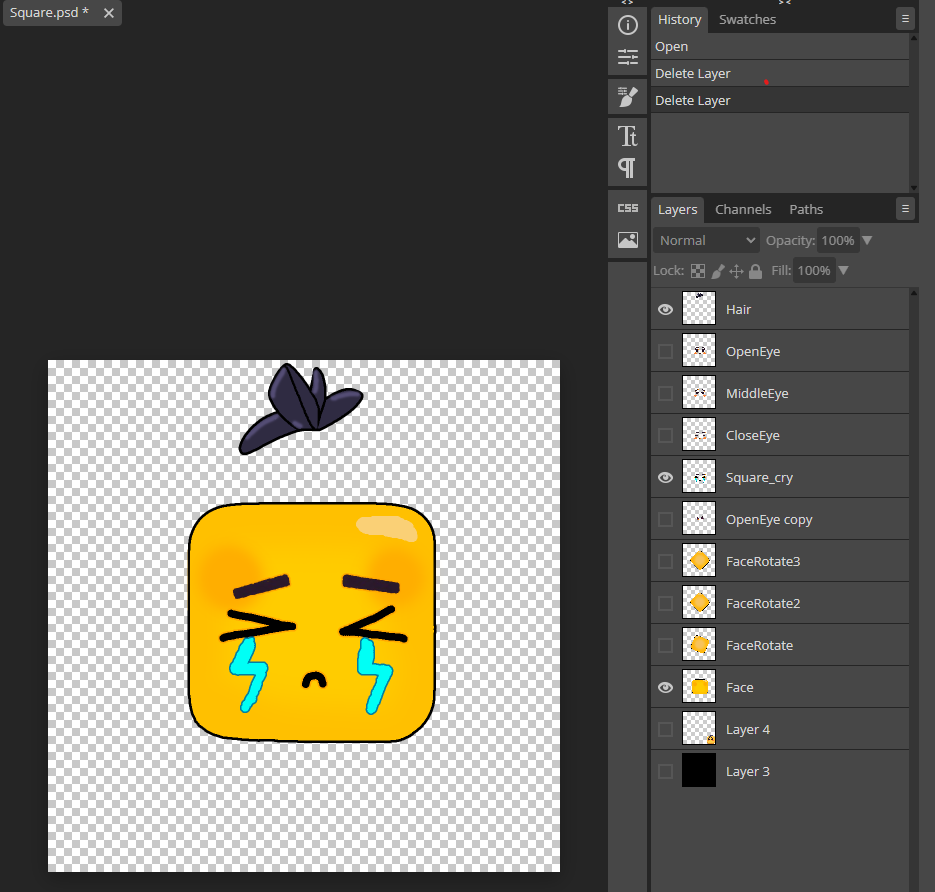This screenshot has width=935, height=892.
Task: Show the MiddleEye layer
Action: click(665, 394)
